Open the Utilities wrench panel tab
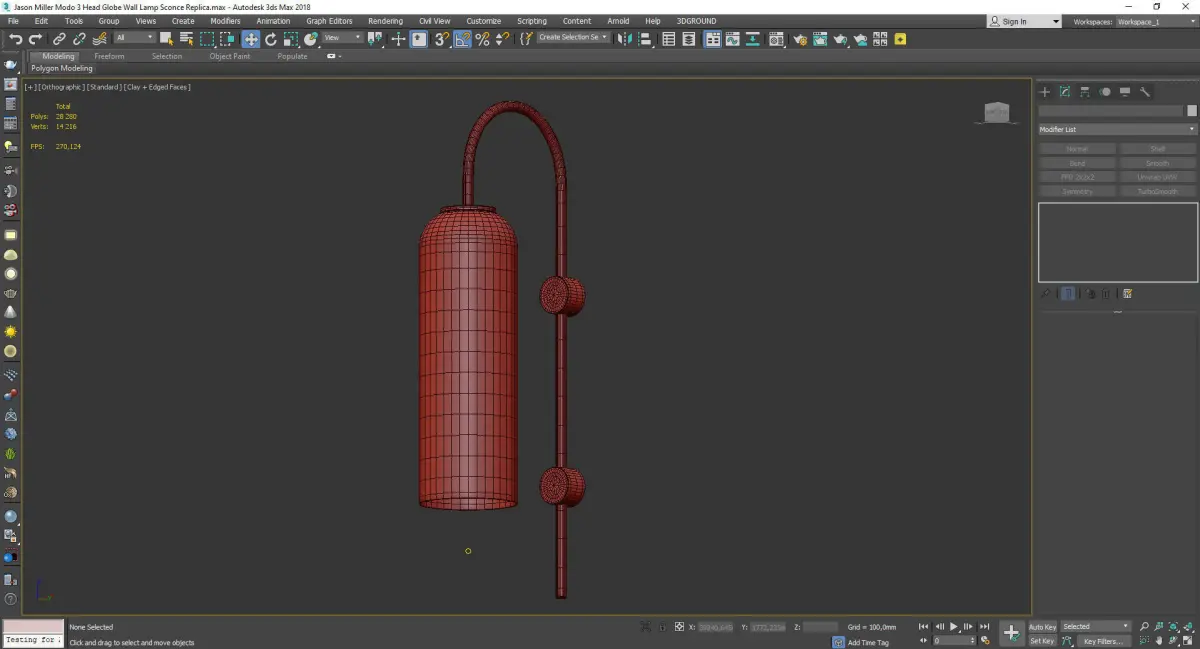 (1145, 92)
